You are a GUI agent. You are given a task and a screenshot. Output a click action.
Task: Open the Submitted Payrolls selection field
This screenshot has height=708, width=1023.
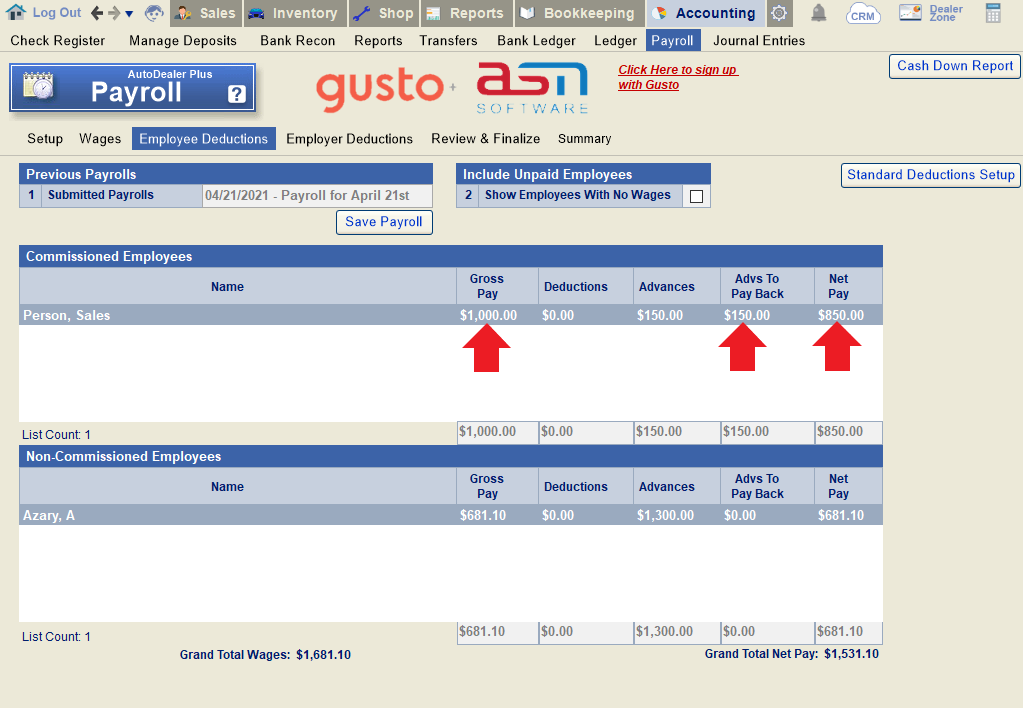pyautogui.click(x=318, y=196)
